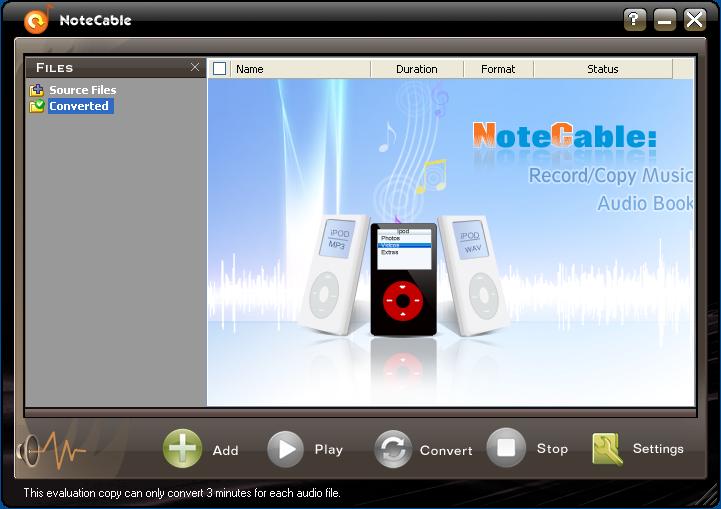
Task: Click the Status column header
Action: 603,69
